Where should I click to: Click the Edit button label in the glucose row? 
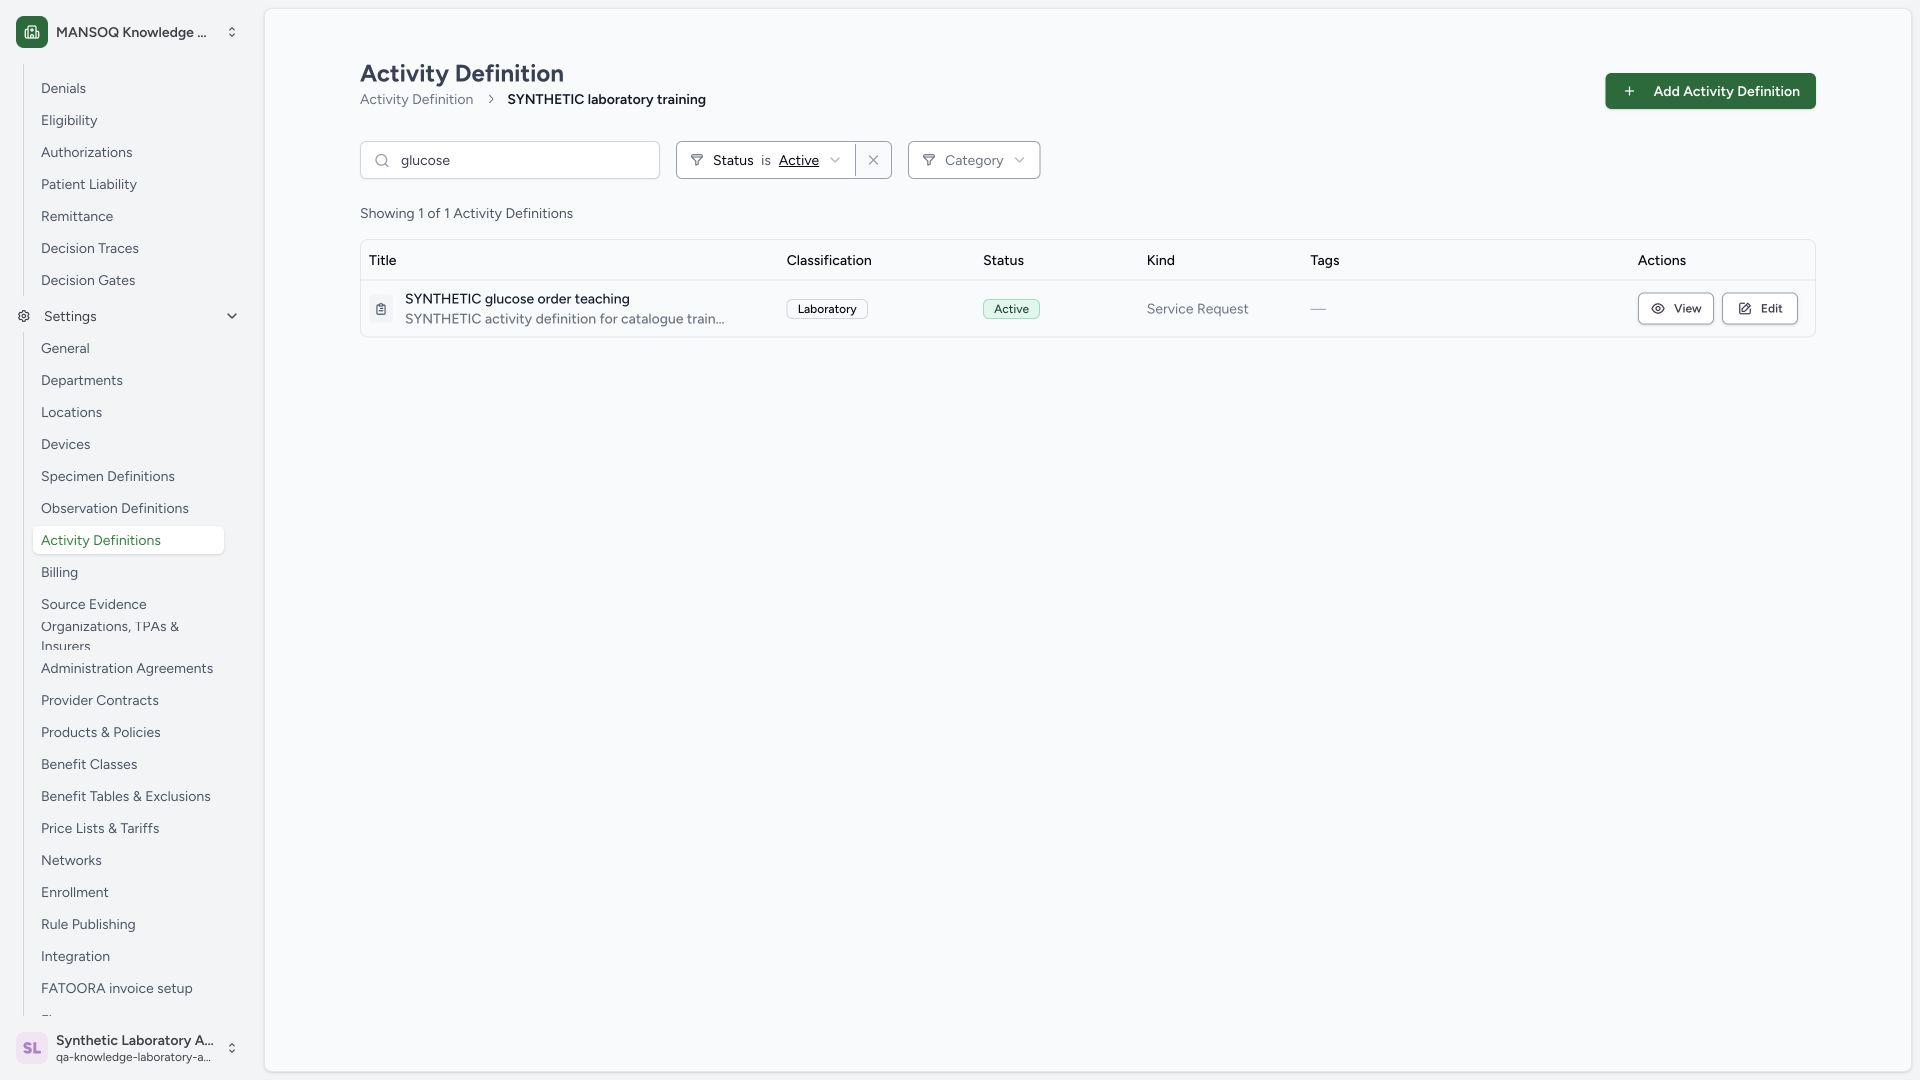click(1771, 309)
